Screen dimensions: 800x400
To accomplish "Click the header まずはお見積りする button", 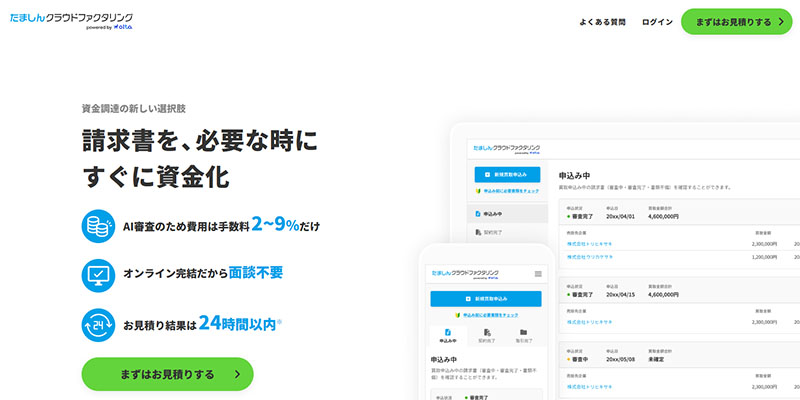I will click(737, 21).
